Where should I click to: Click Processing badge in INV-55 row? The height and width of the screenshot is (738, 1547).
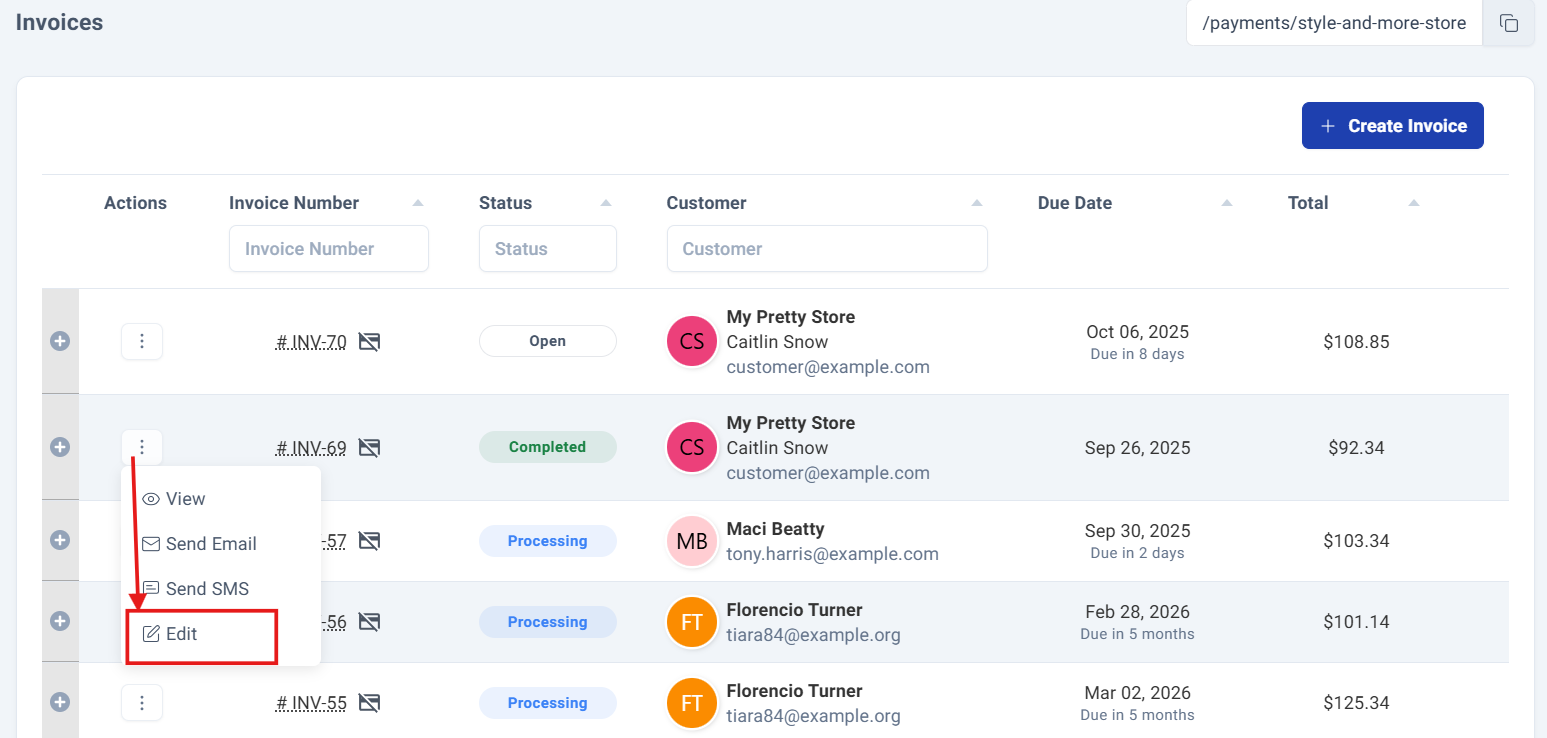click(x=548, y=703)
